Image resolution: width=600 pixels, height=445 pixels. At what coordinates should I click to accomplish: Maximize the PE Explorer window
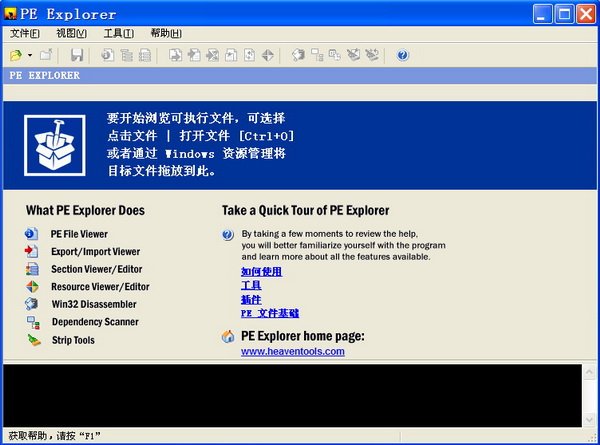point(564,14)
